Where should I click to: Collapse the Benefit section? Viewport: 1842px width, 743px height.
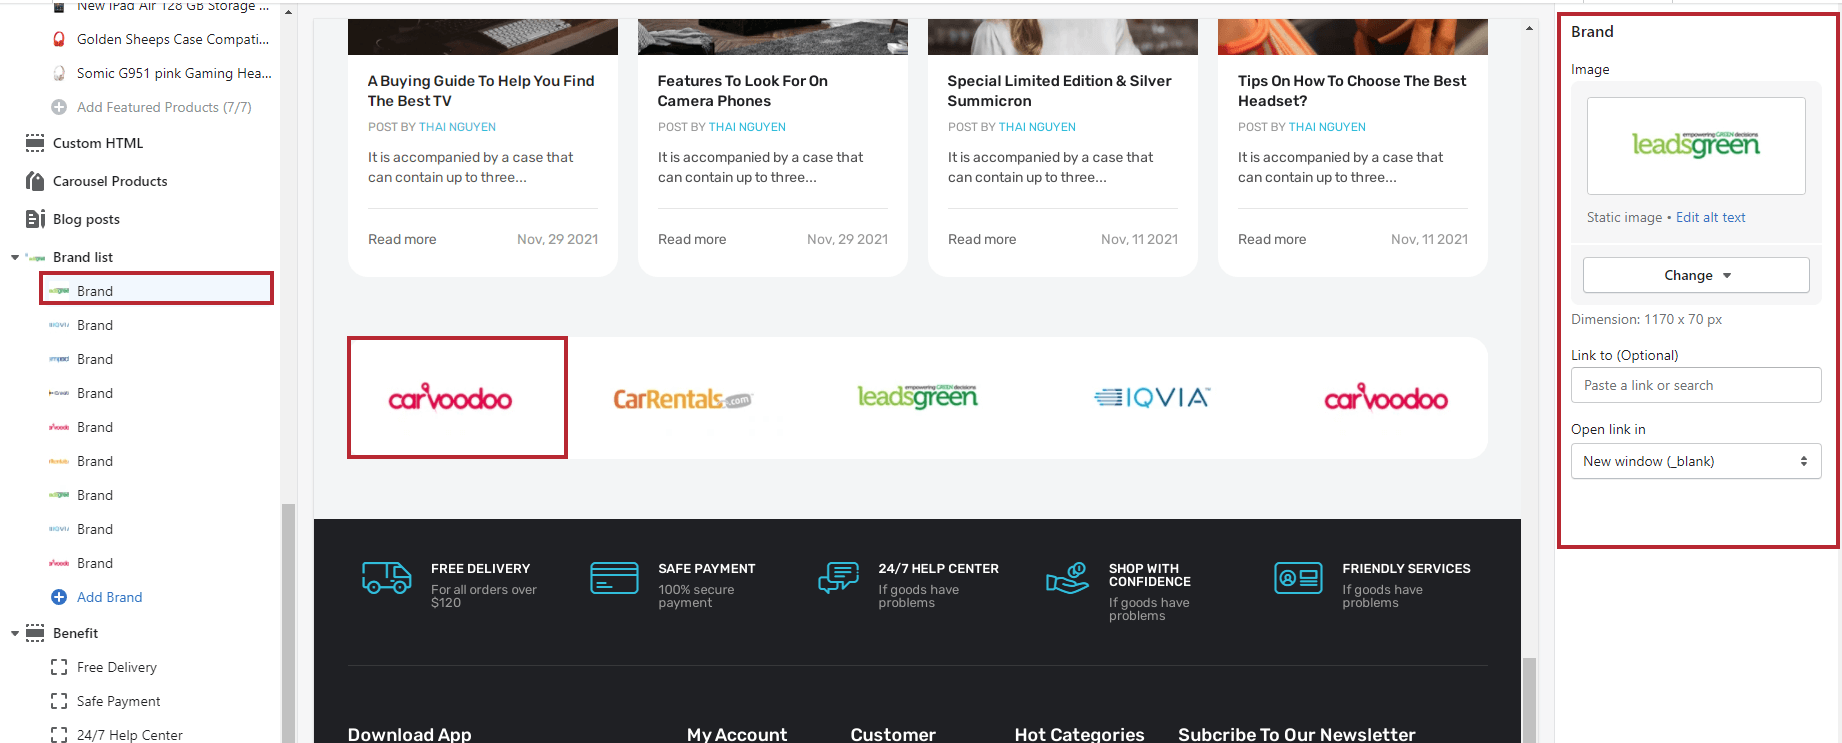tap(15, 633)
